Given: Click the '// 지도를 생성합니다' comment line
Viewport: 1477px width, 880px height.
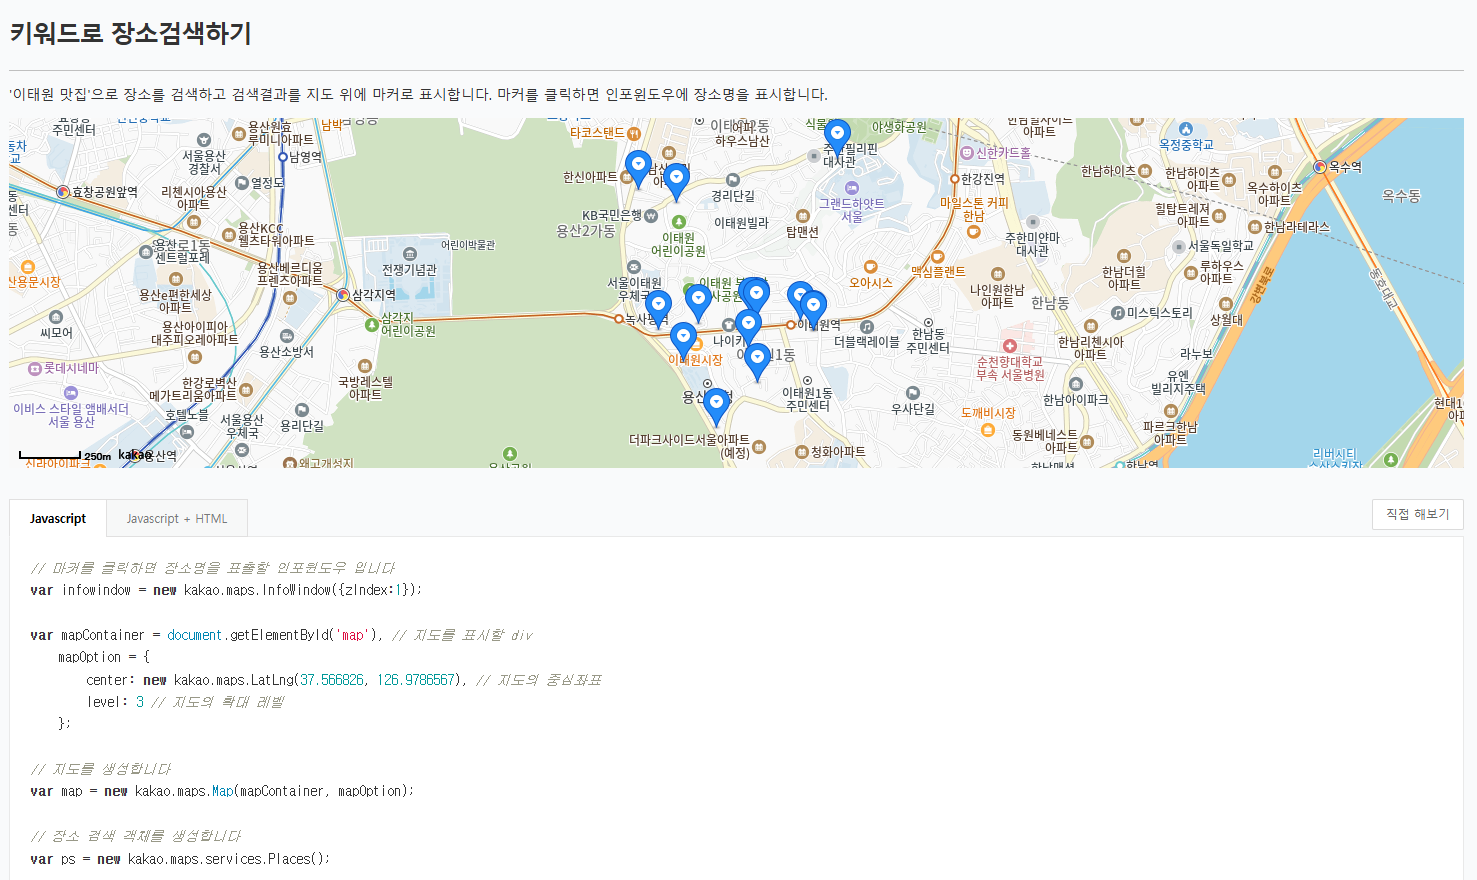Looking at the screenshot, I should [x=101, y=769].
